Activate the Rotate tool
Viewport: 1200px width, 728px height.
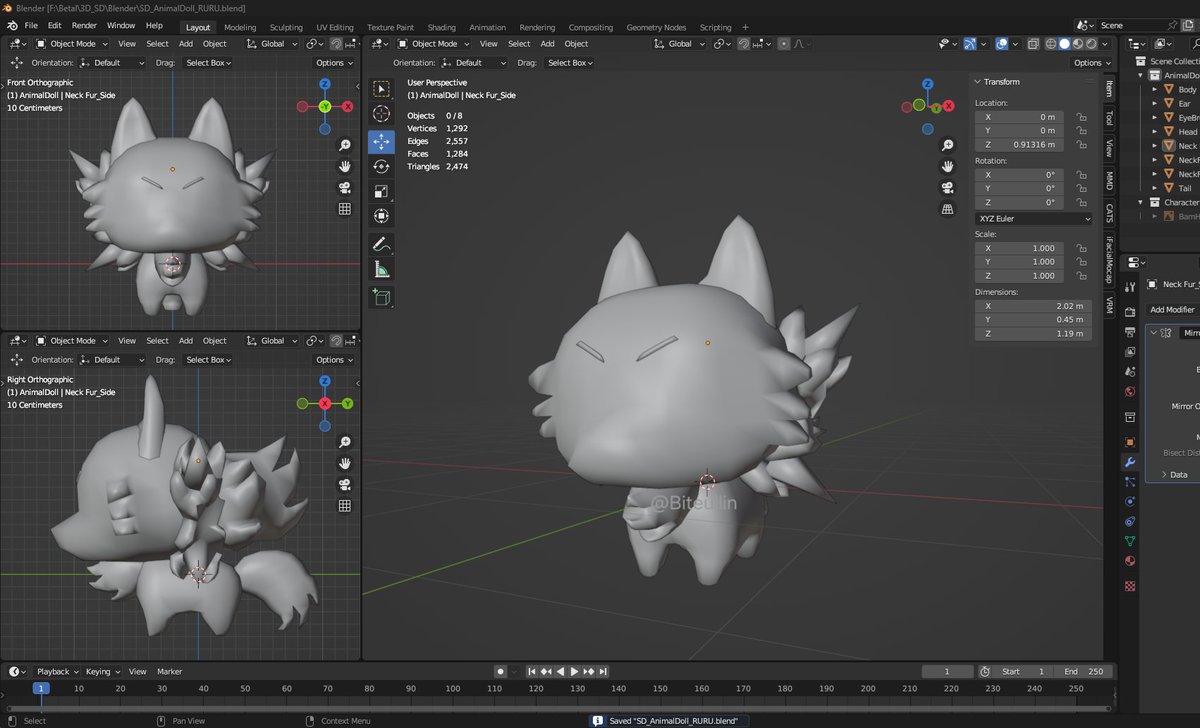click(x=381, y=167)
